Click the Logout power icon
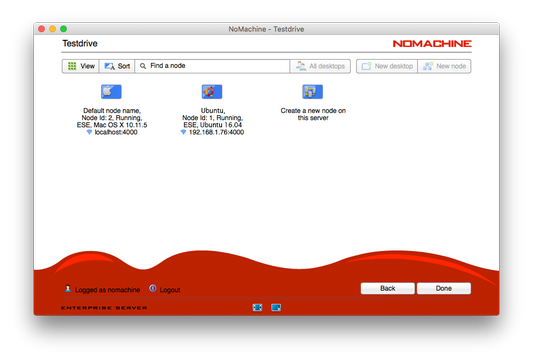533x364 pixels. point(153,288)
